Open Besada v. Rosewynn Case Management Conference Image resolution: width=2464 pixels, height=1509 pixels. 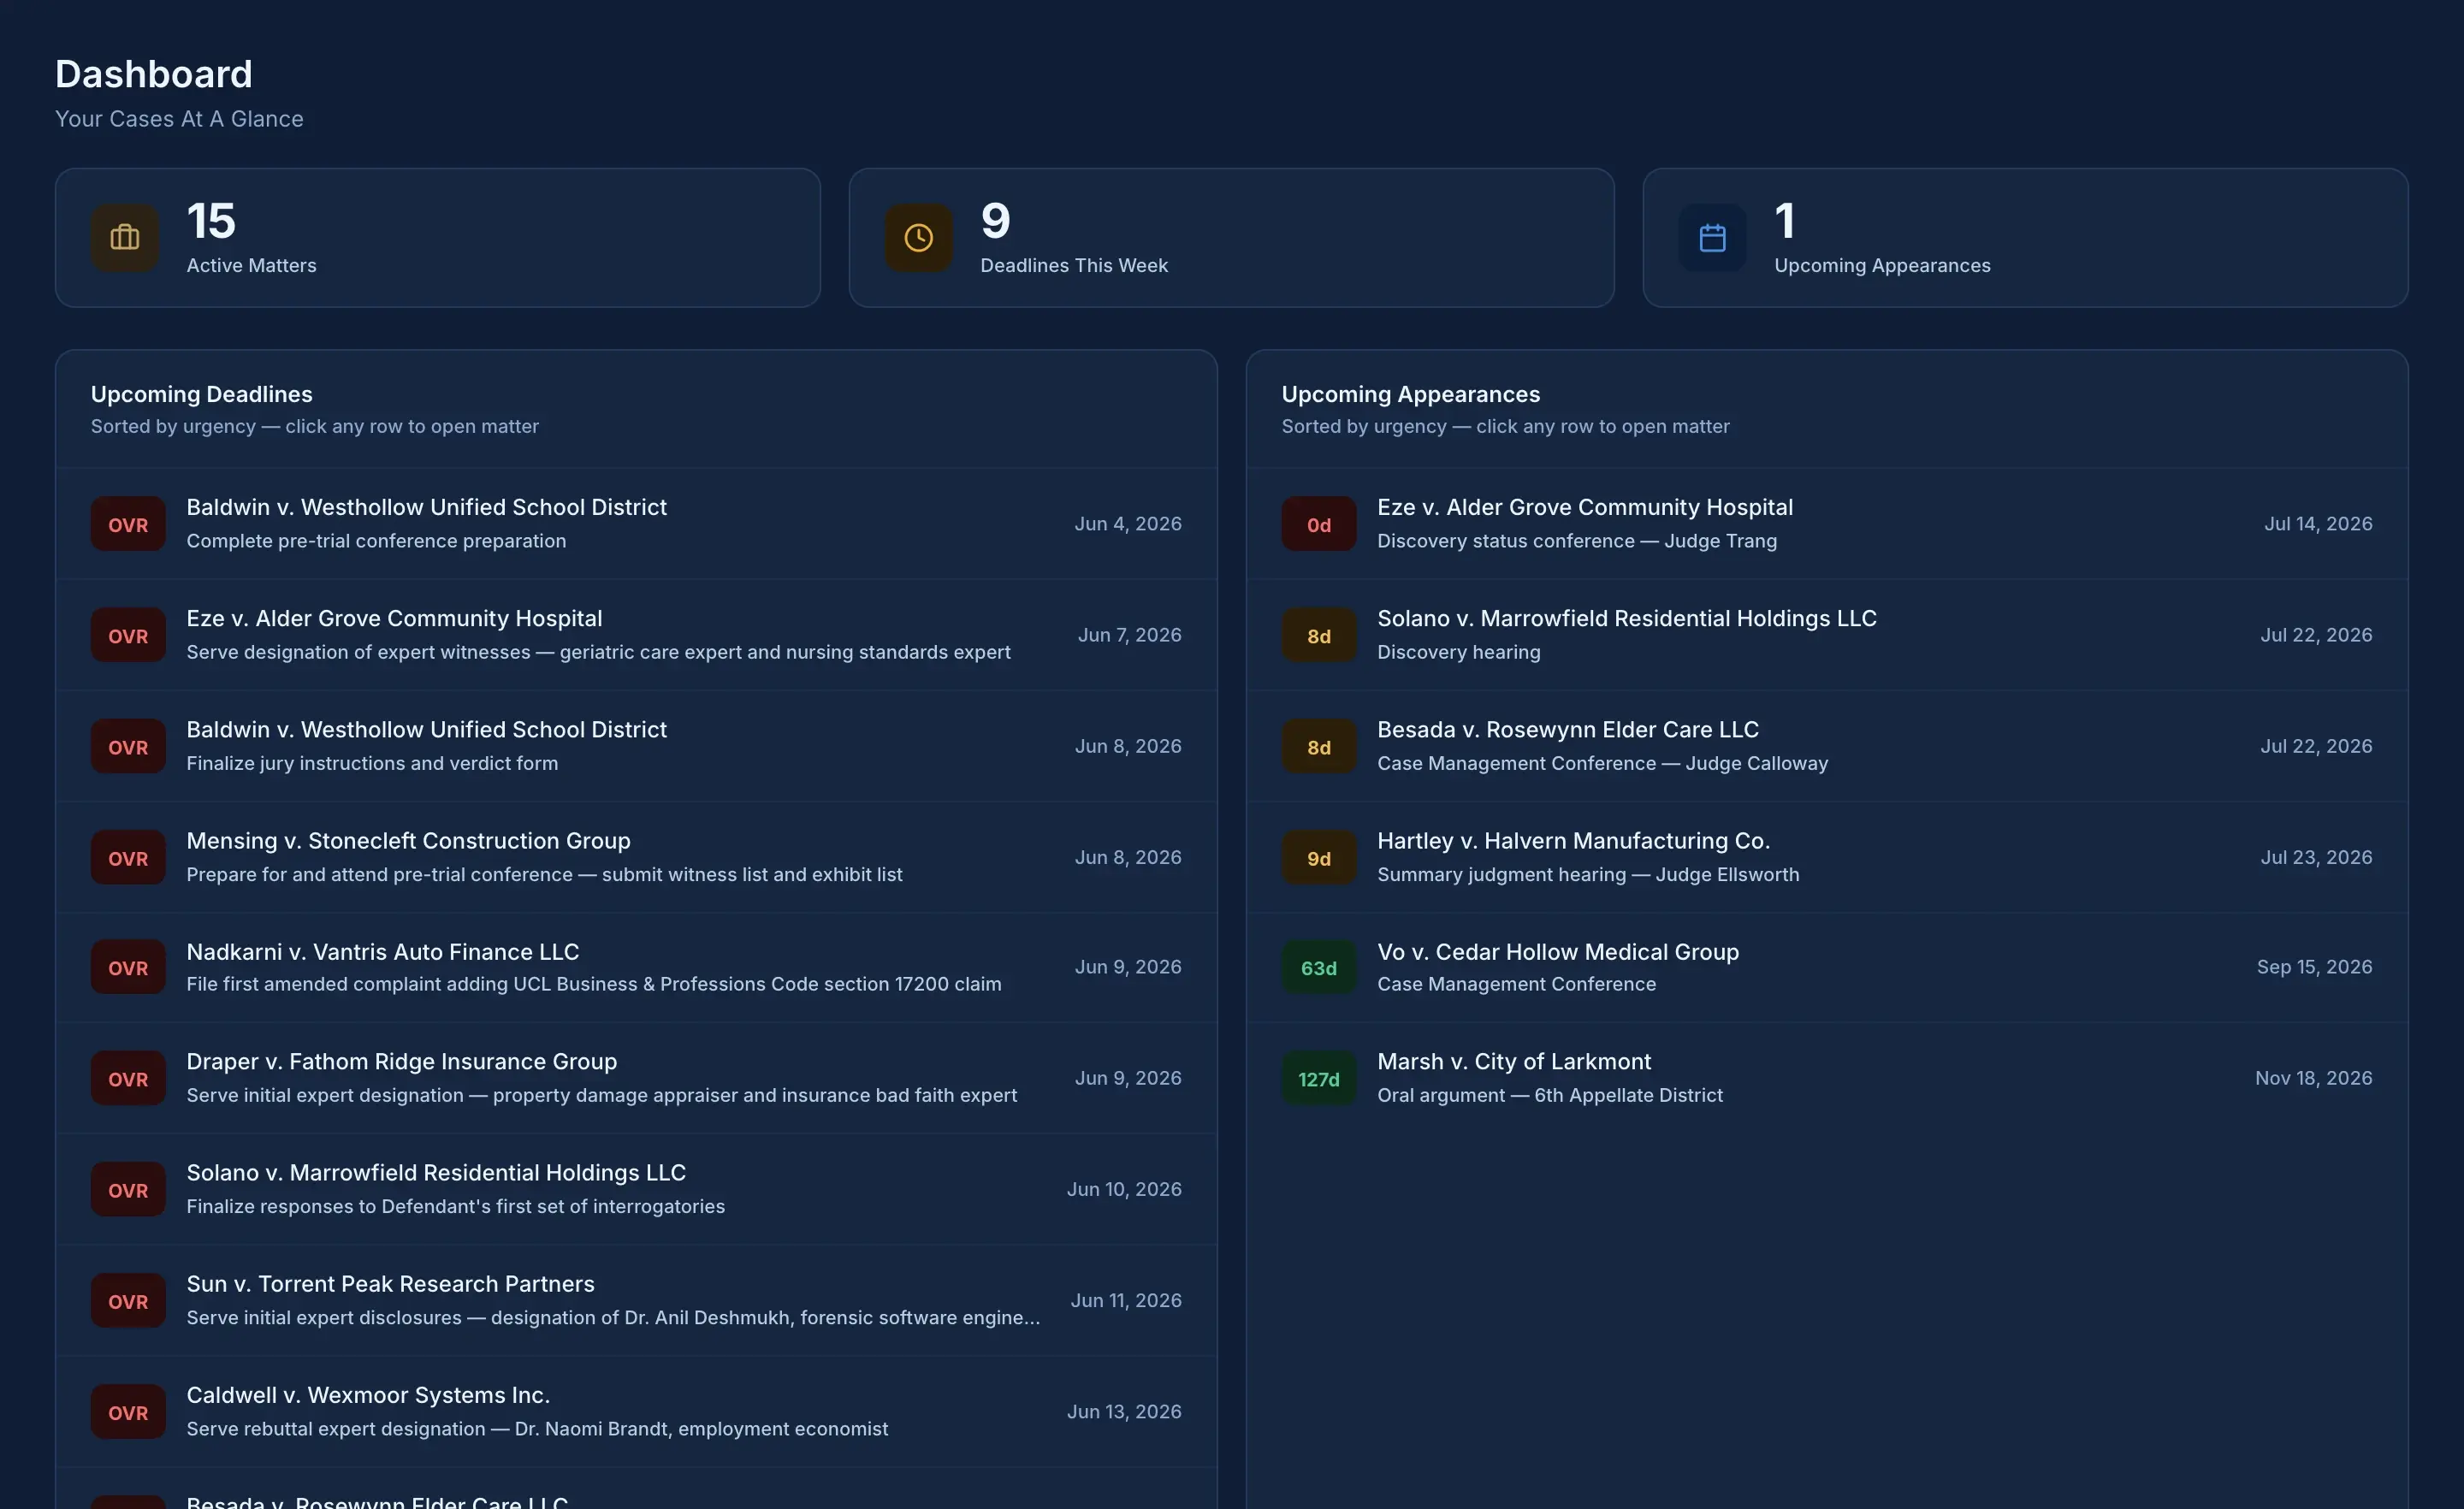pyautogui.click(x=1827, y=746)
